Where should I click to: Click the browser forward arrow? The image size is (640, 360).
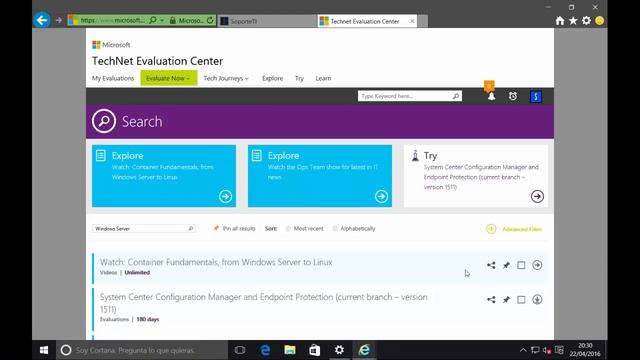59,20
